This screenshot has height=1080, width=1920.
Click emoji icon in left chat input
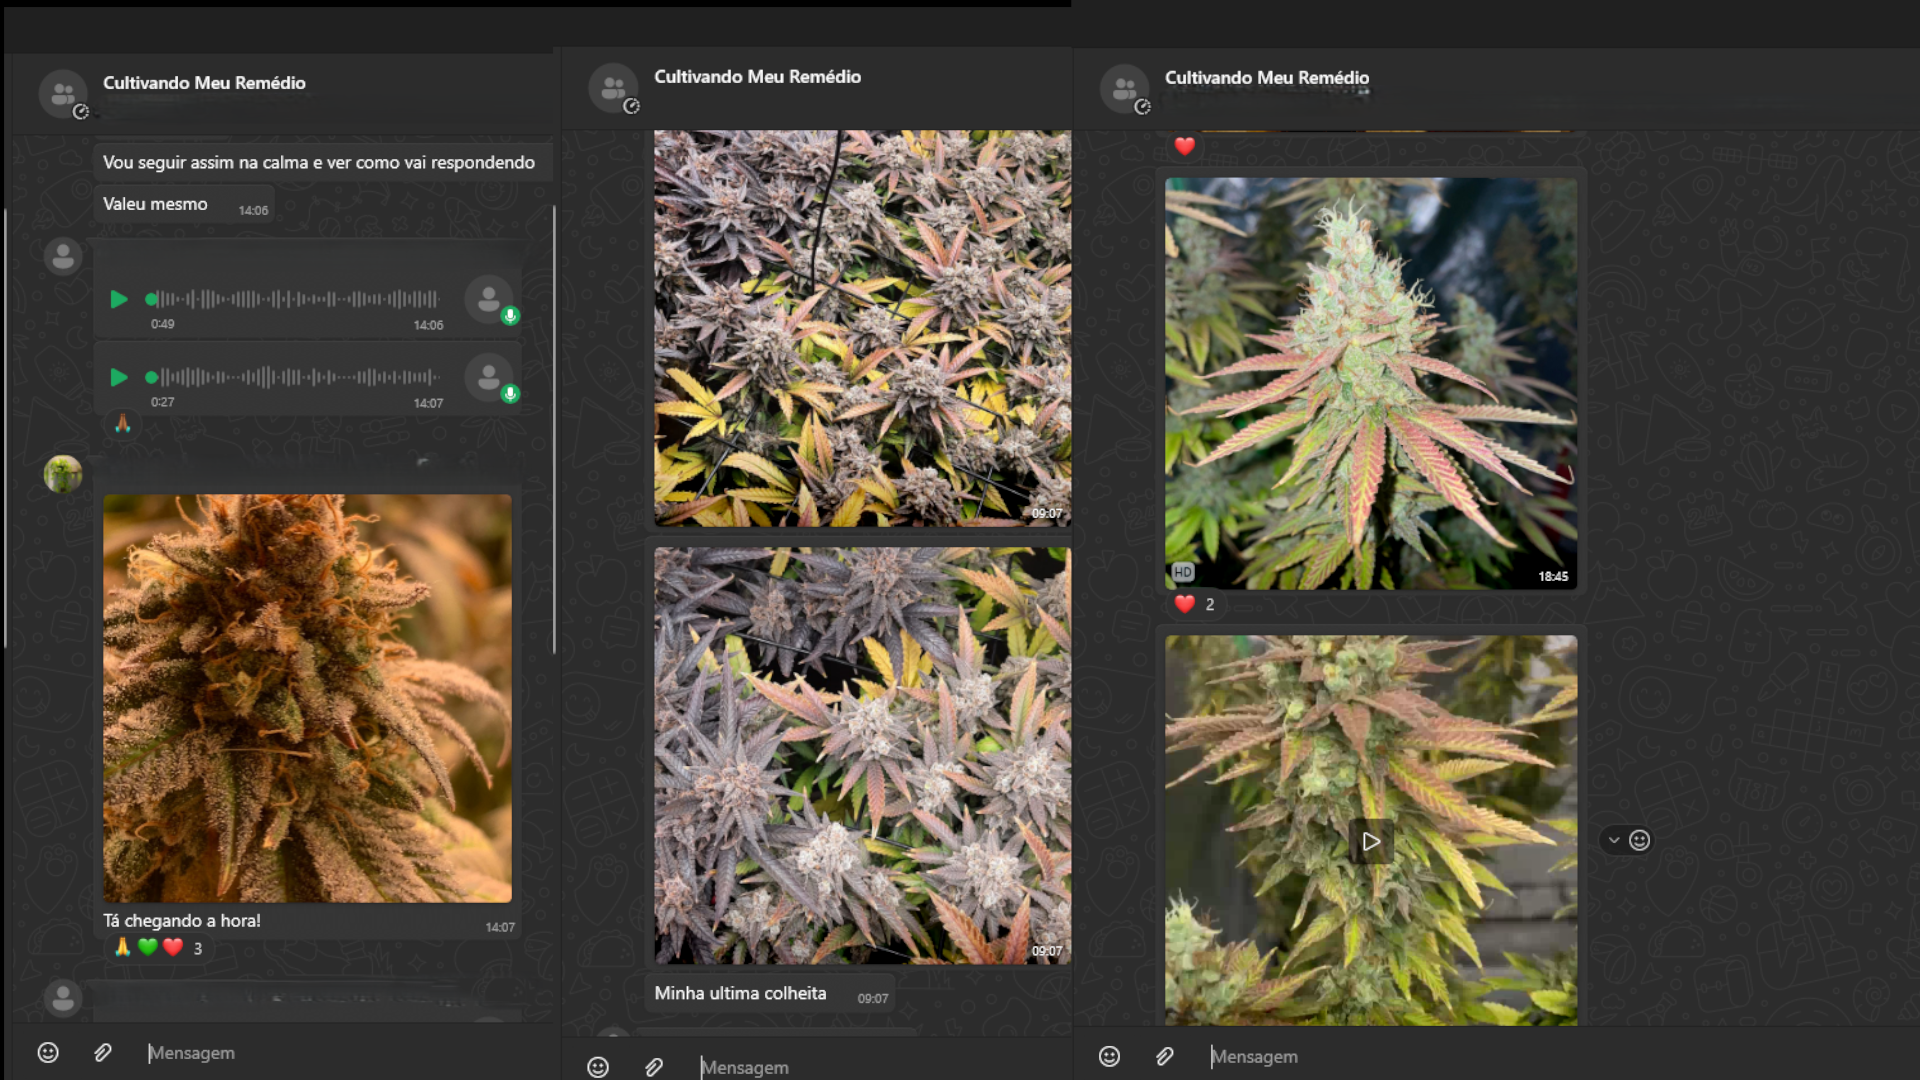pos(48,1052)
